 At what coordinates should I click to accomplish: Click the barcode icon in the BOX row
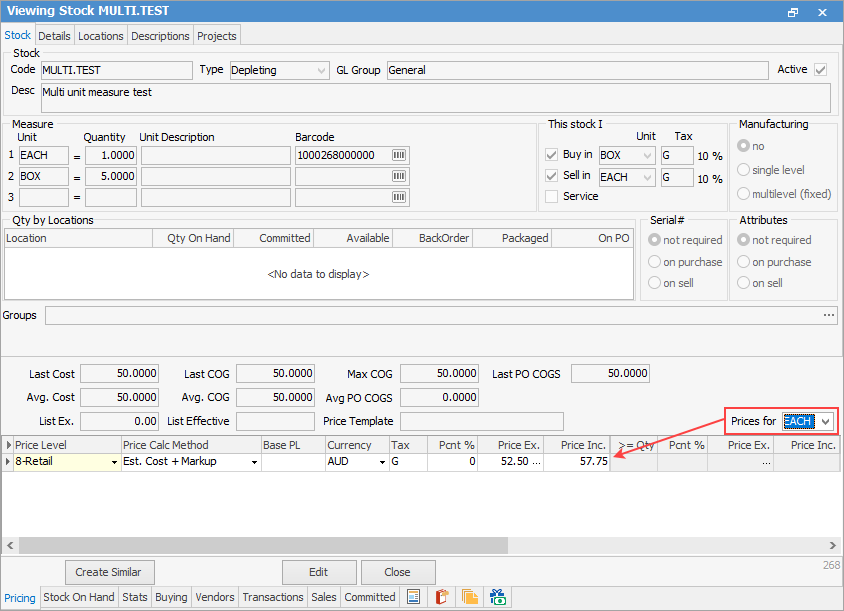tap(399, 176)
